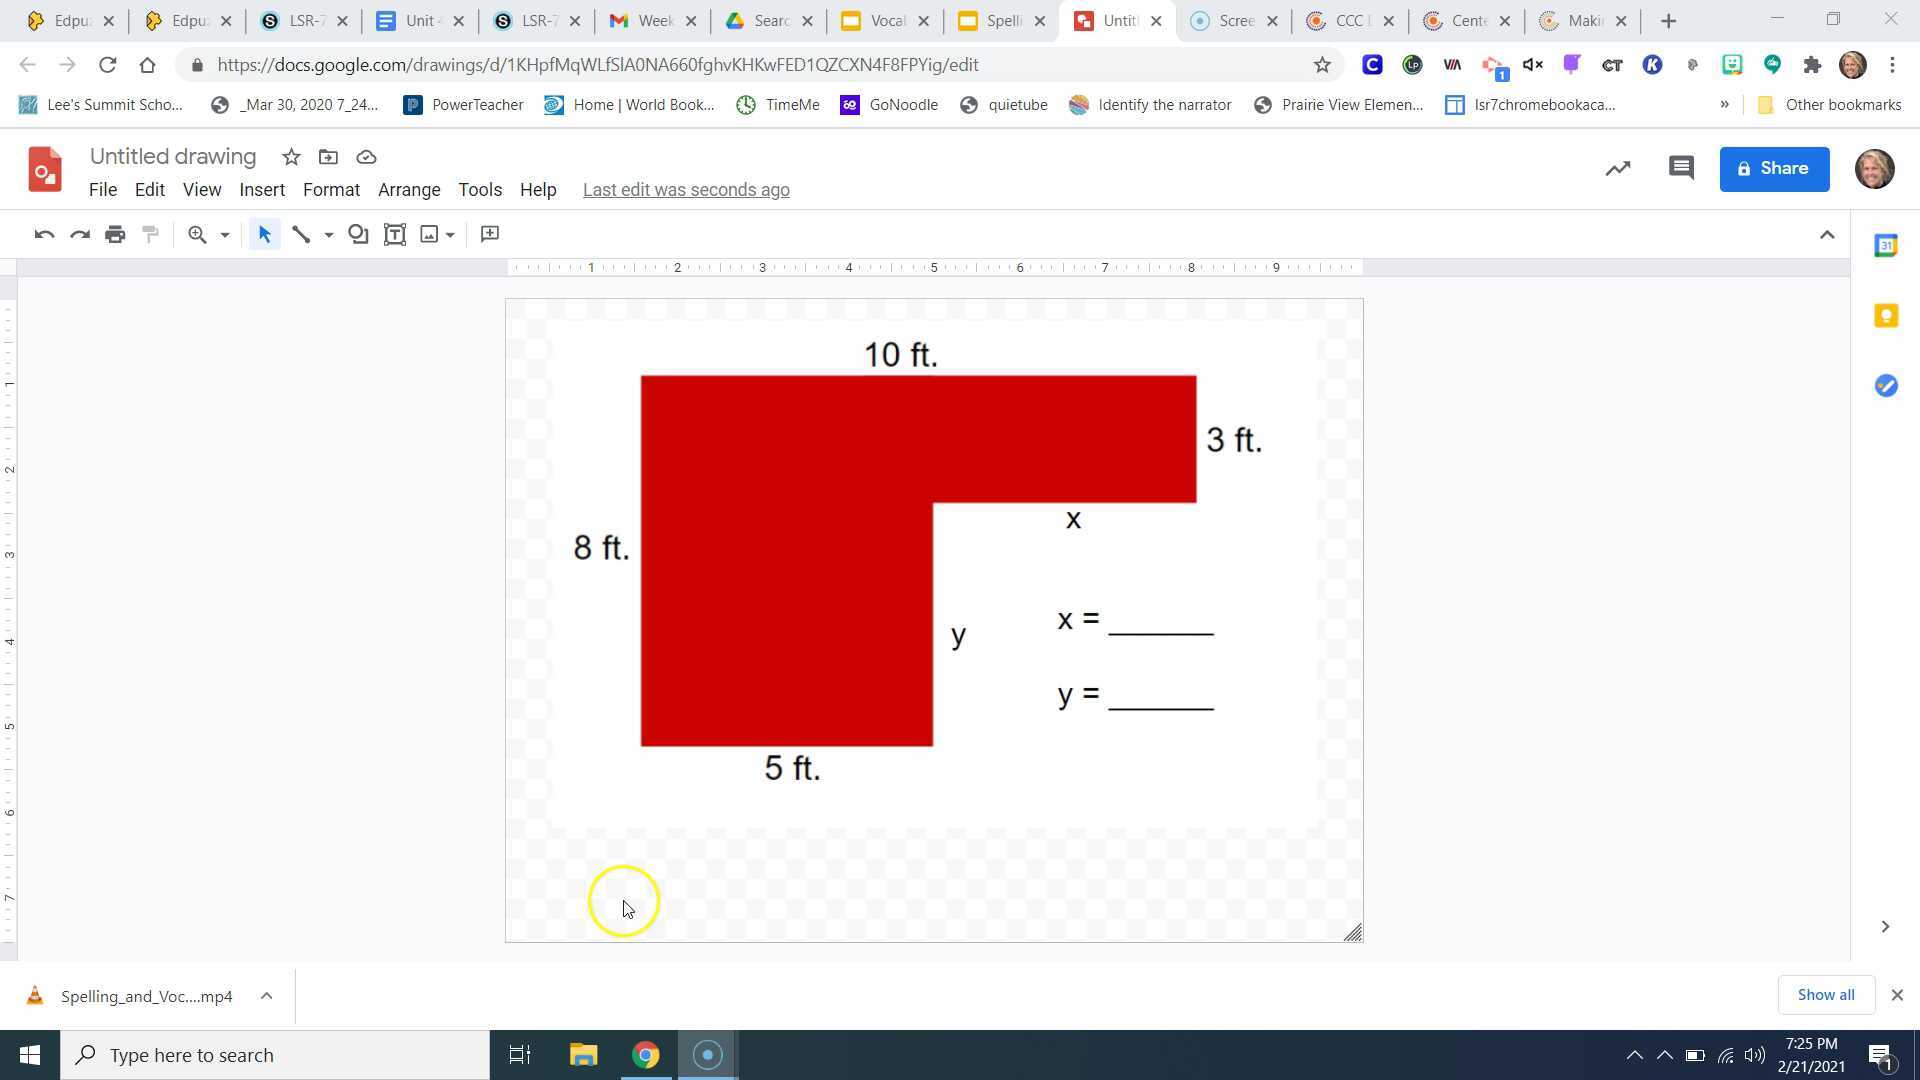
Task: Click the print icon
Action: pos(115,234)
